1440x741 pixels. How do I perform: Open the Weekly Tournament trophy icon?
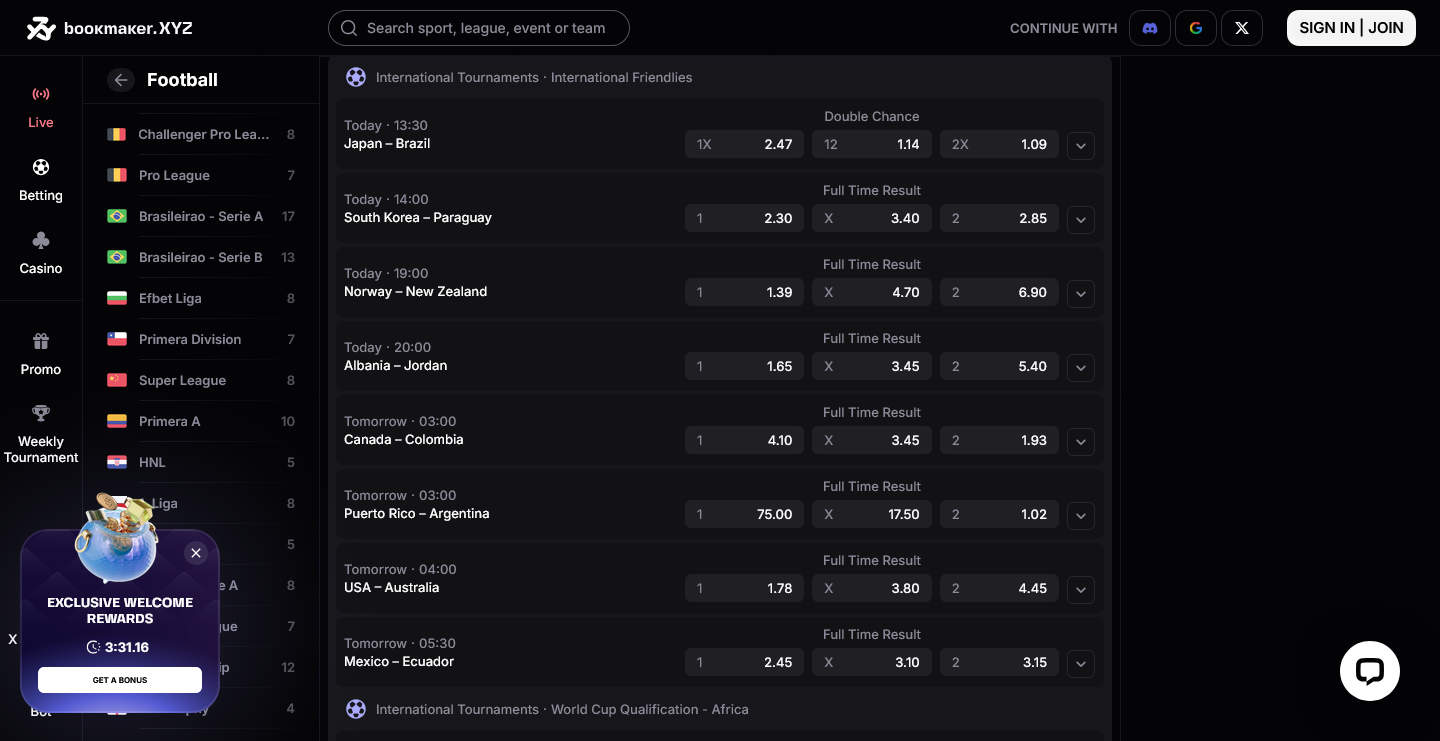pos(41,413)
